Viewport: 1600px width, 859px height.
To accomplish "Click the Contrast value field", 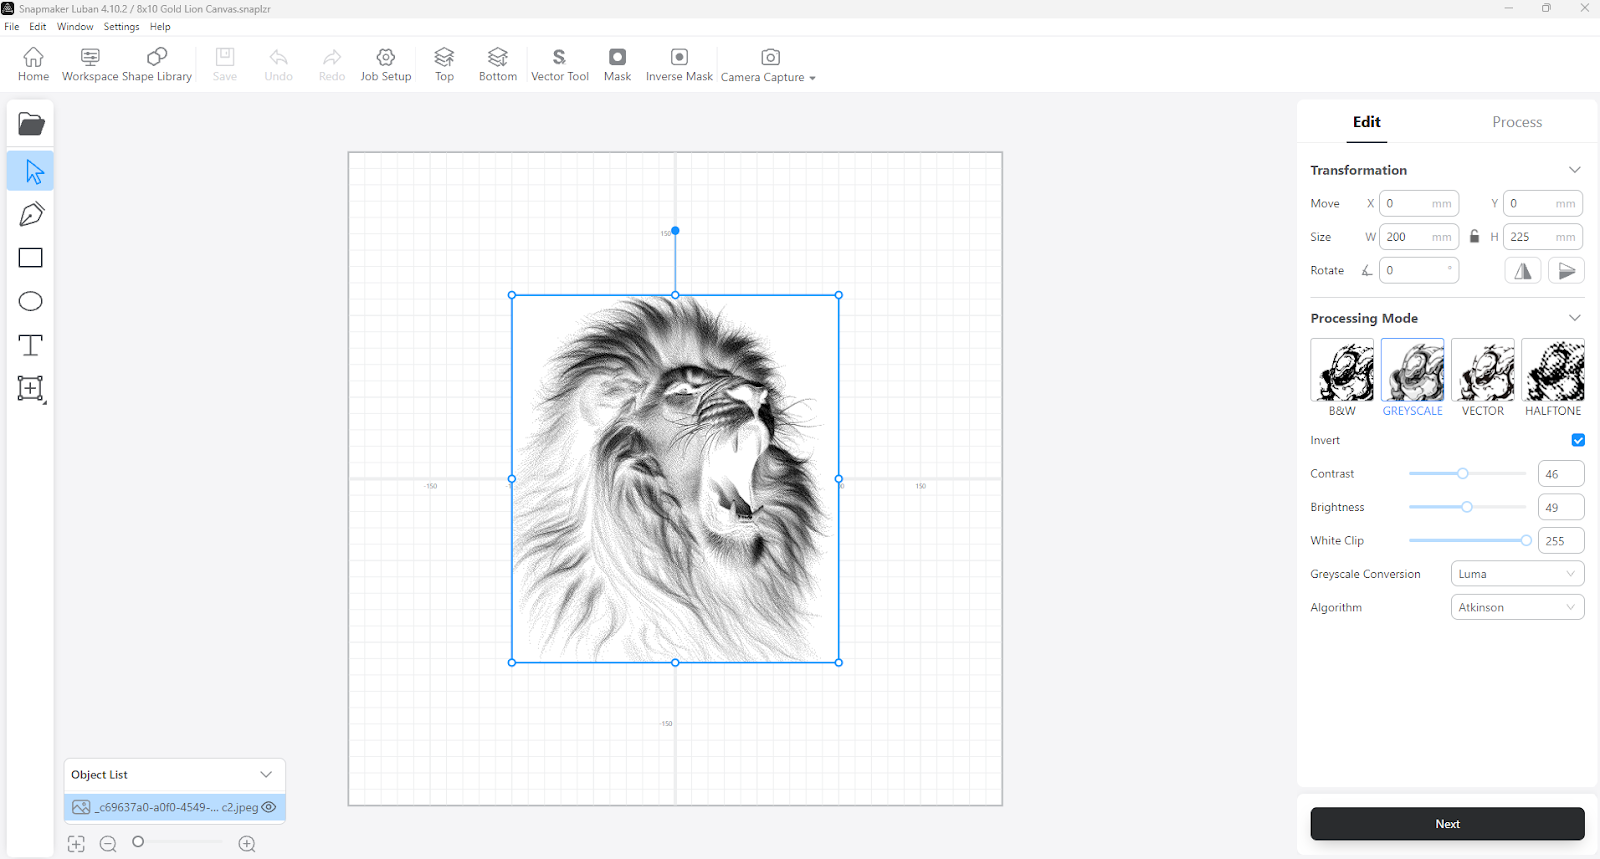I will (1561, 474).
